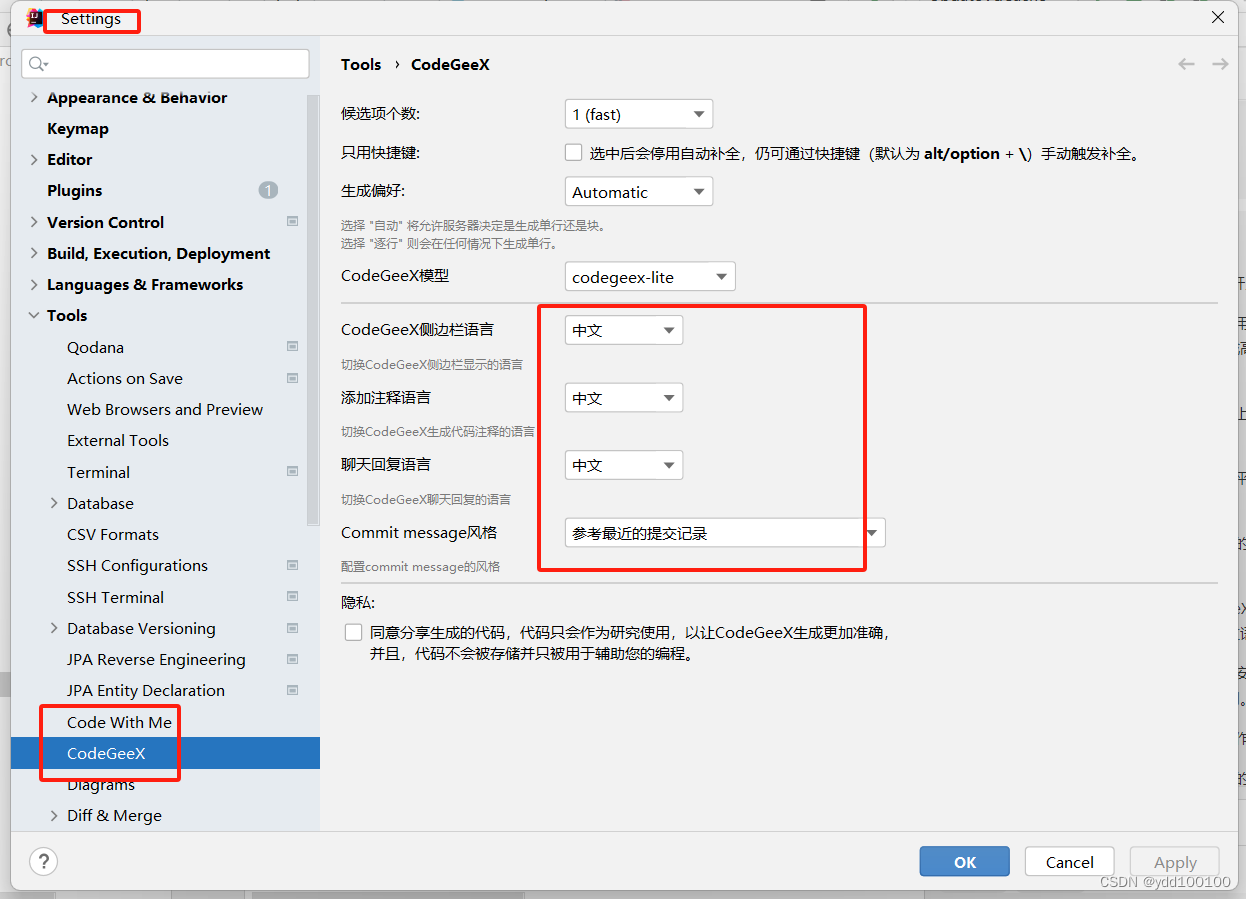
Task: Open Diagrams settings page
Action: click(x=101, y=785)
